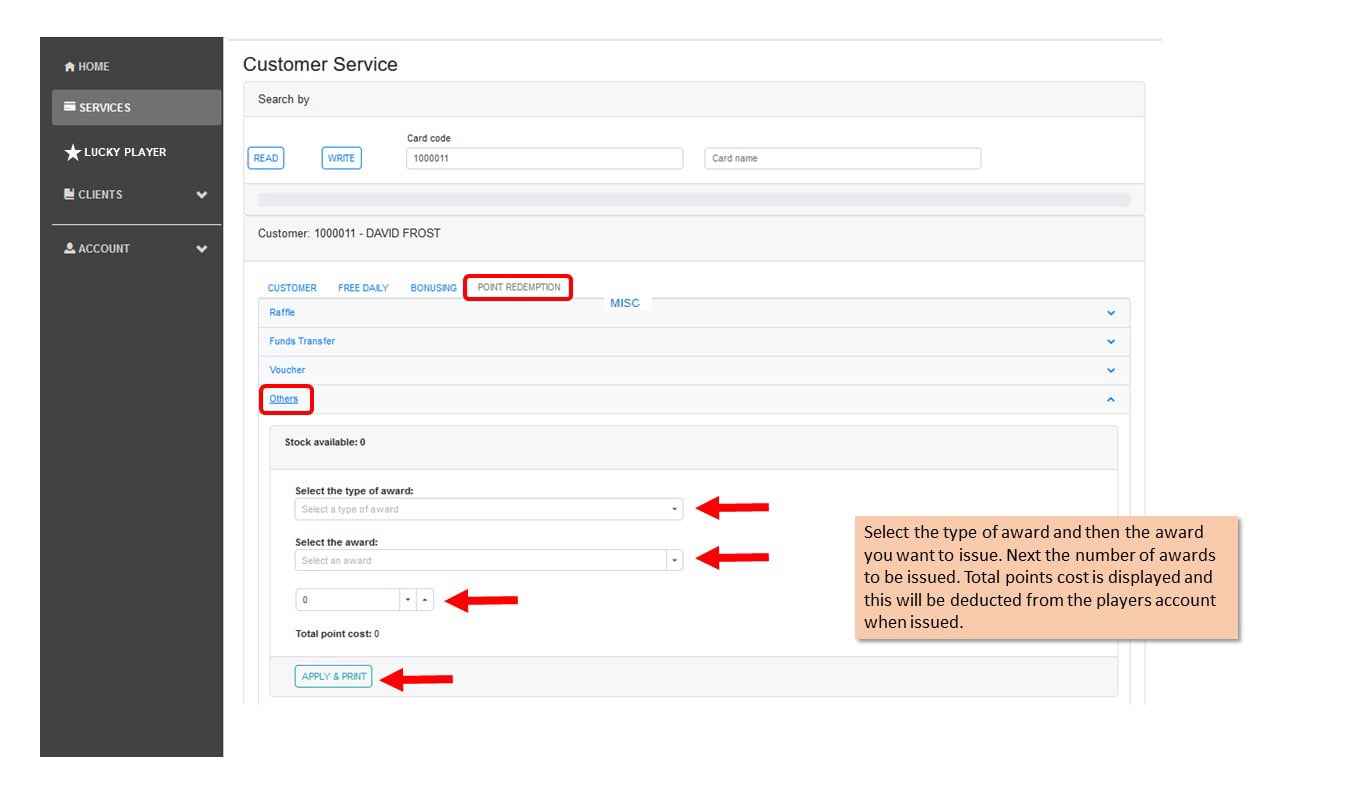
Task: Open the Select an award dropdown
Action: tap(489, 560)
